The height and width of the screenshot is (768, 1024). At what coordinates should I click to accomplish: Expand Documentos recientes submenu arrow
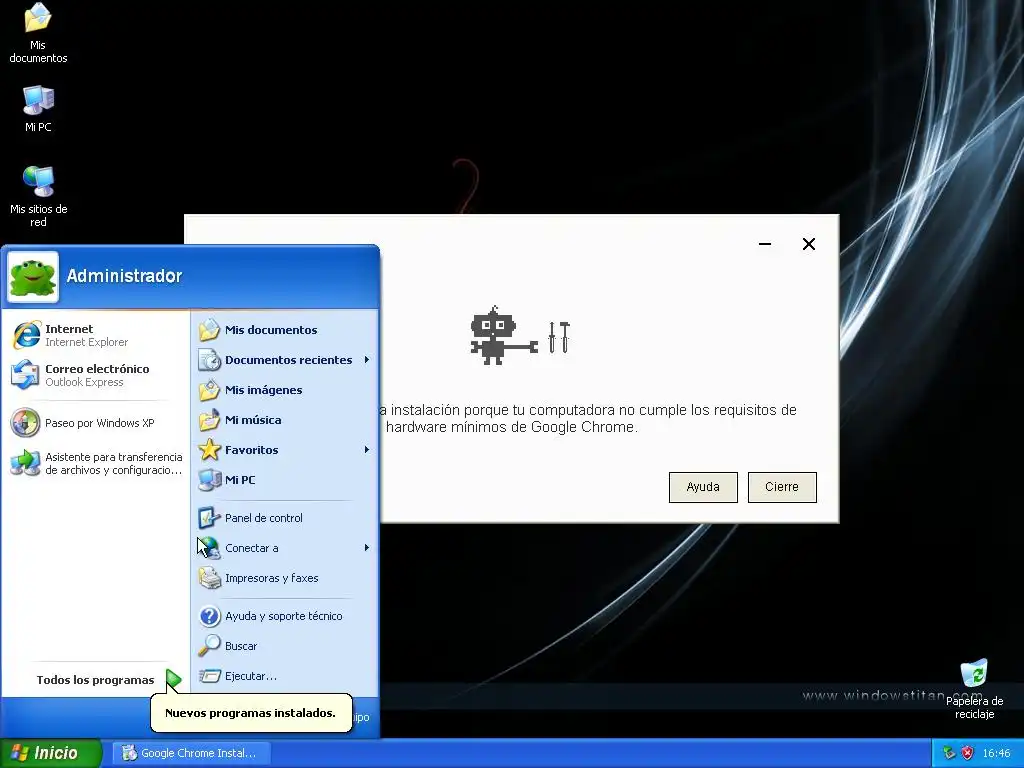tap(367, 360)
